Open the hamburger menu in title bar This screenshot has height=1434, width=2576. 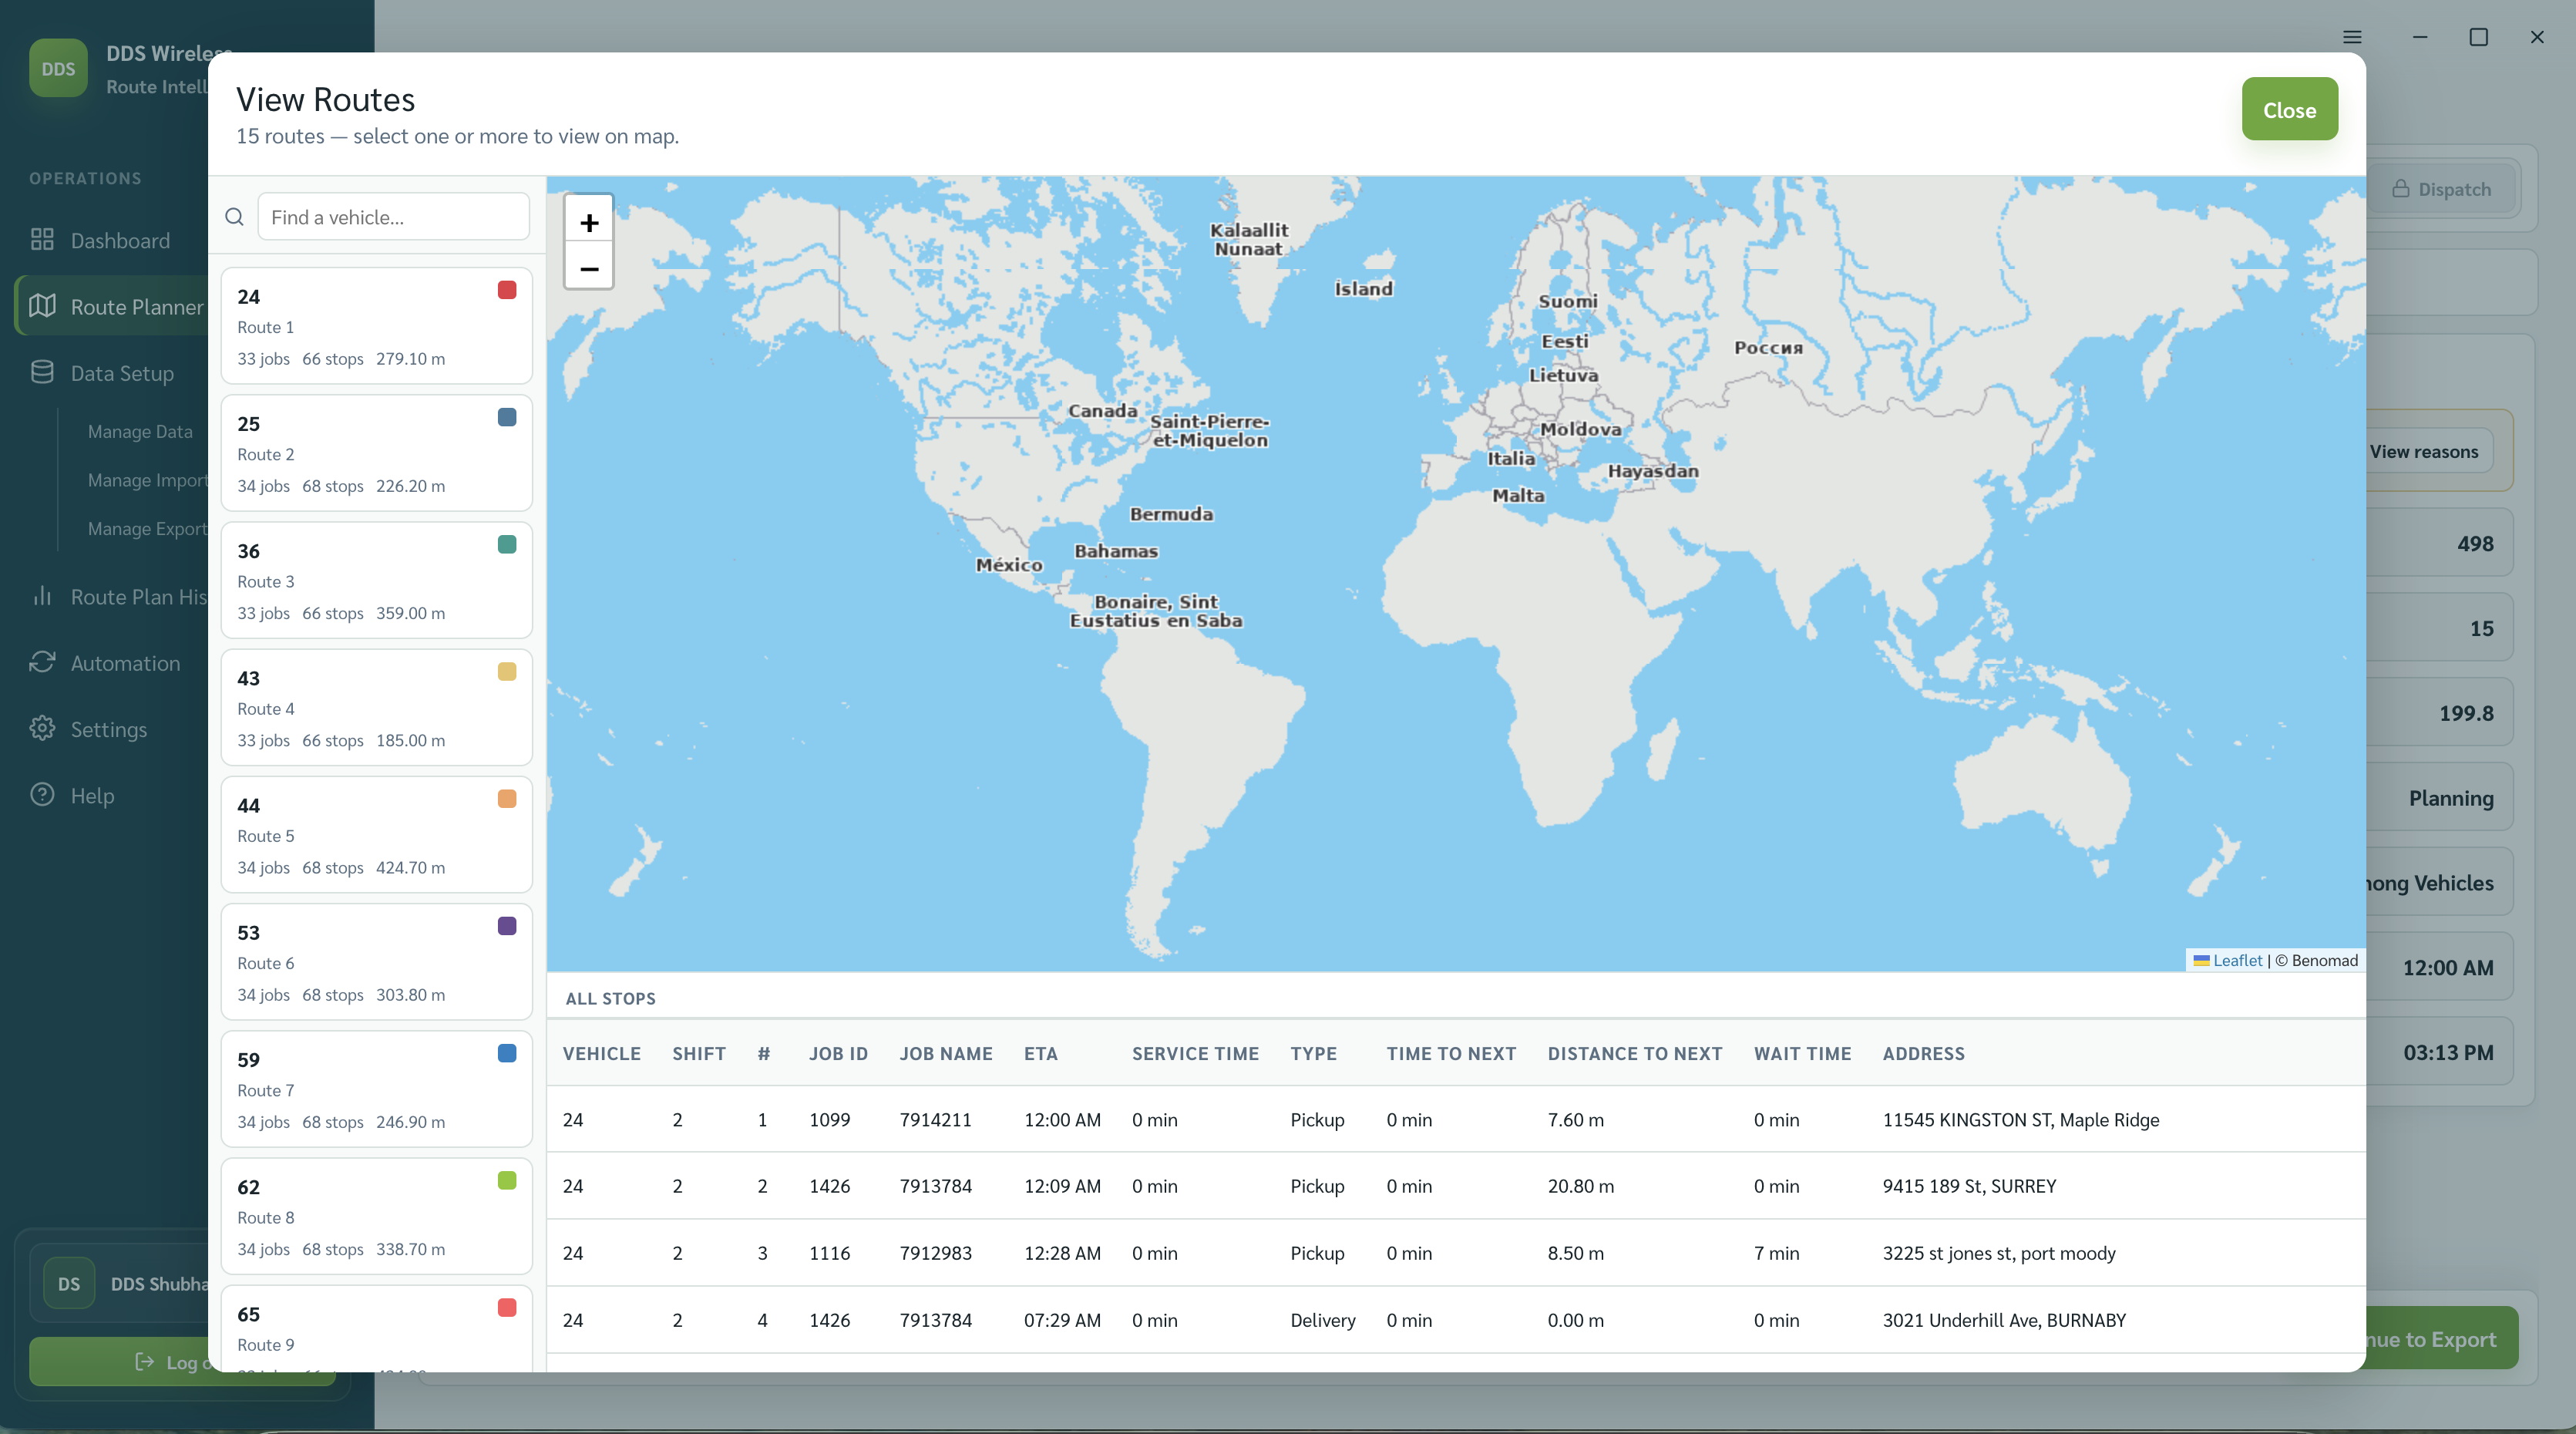pos(2352,37)
